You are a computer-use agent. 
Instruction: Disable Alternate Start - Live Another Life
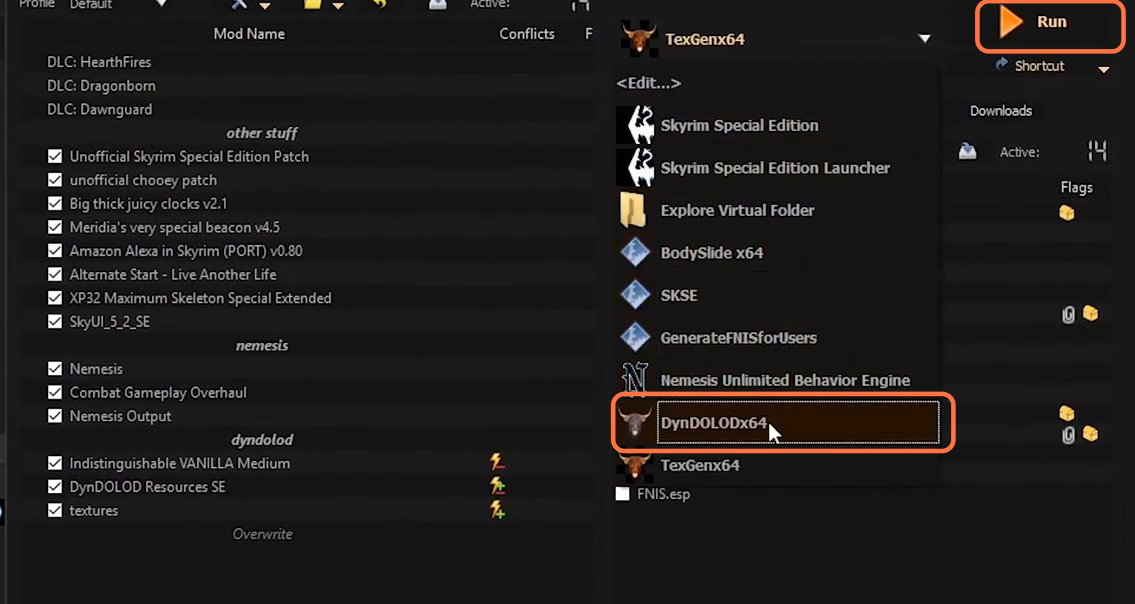tap(54, 274)
